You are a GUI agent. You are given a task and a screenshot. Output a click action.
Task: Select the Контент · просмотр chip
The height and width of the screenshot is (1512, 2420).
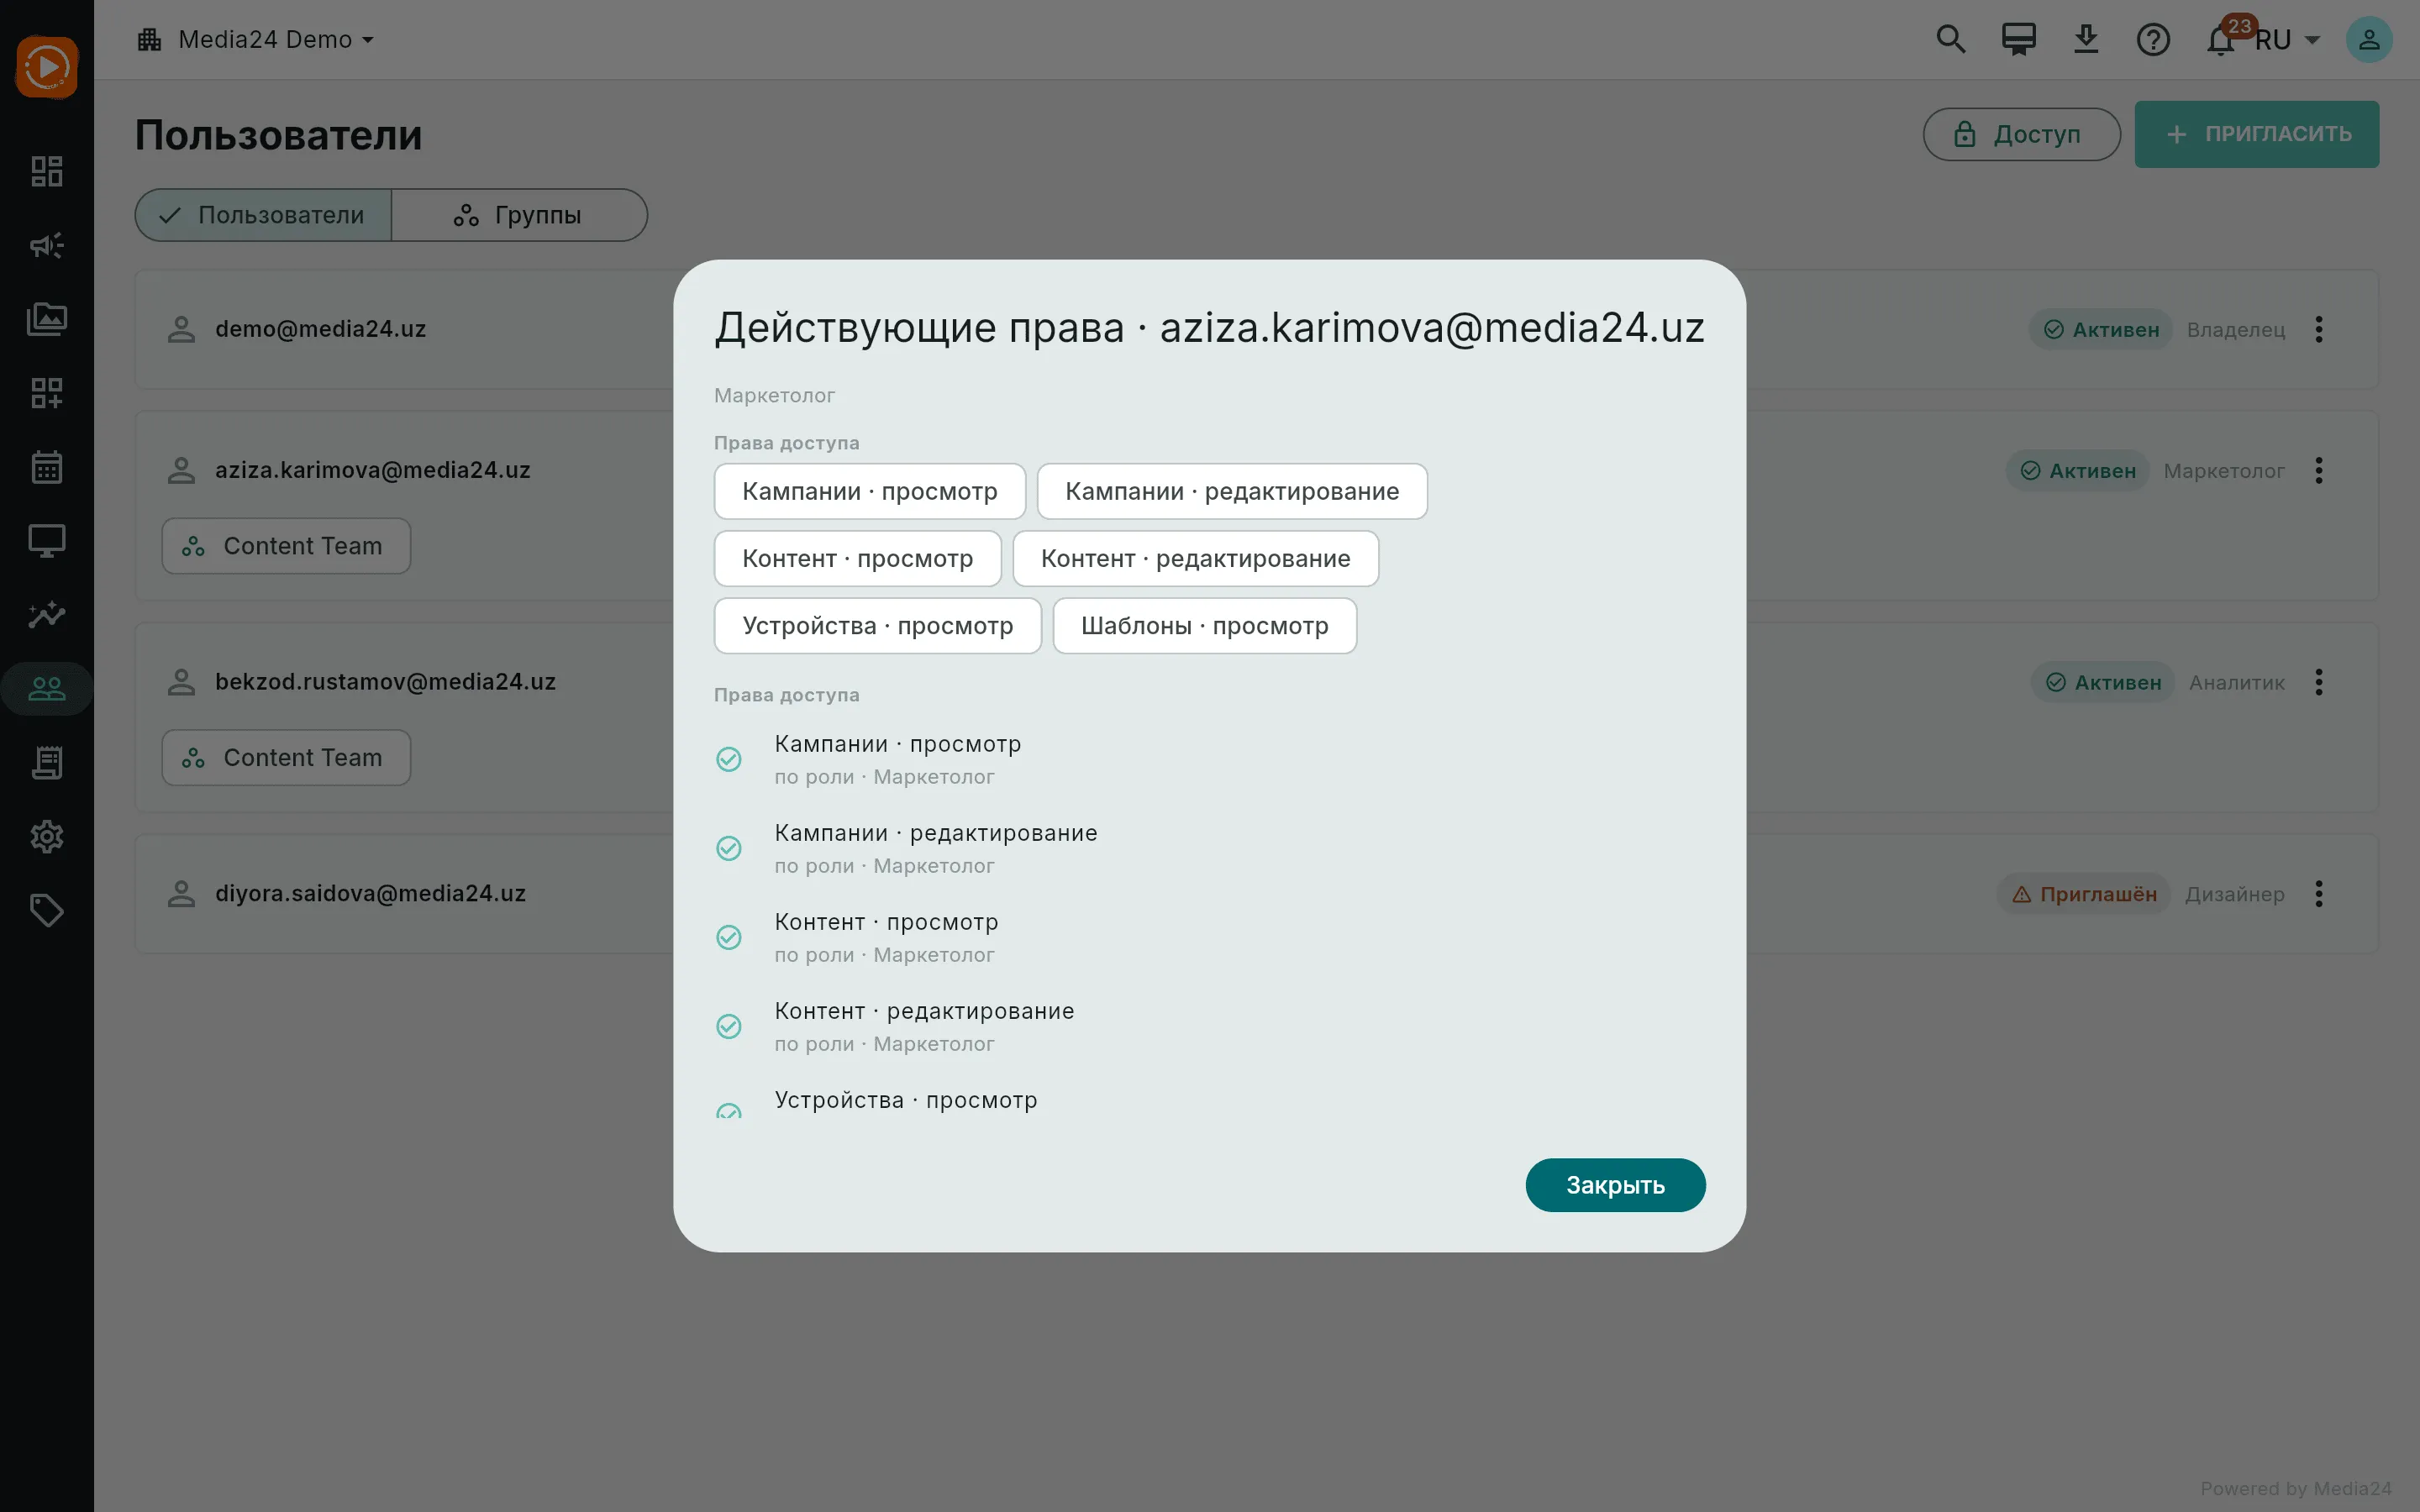click(x=857, y=558)
